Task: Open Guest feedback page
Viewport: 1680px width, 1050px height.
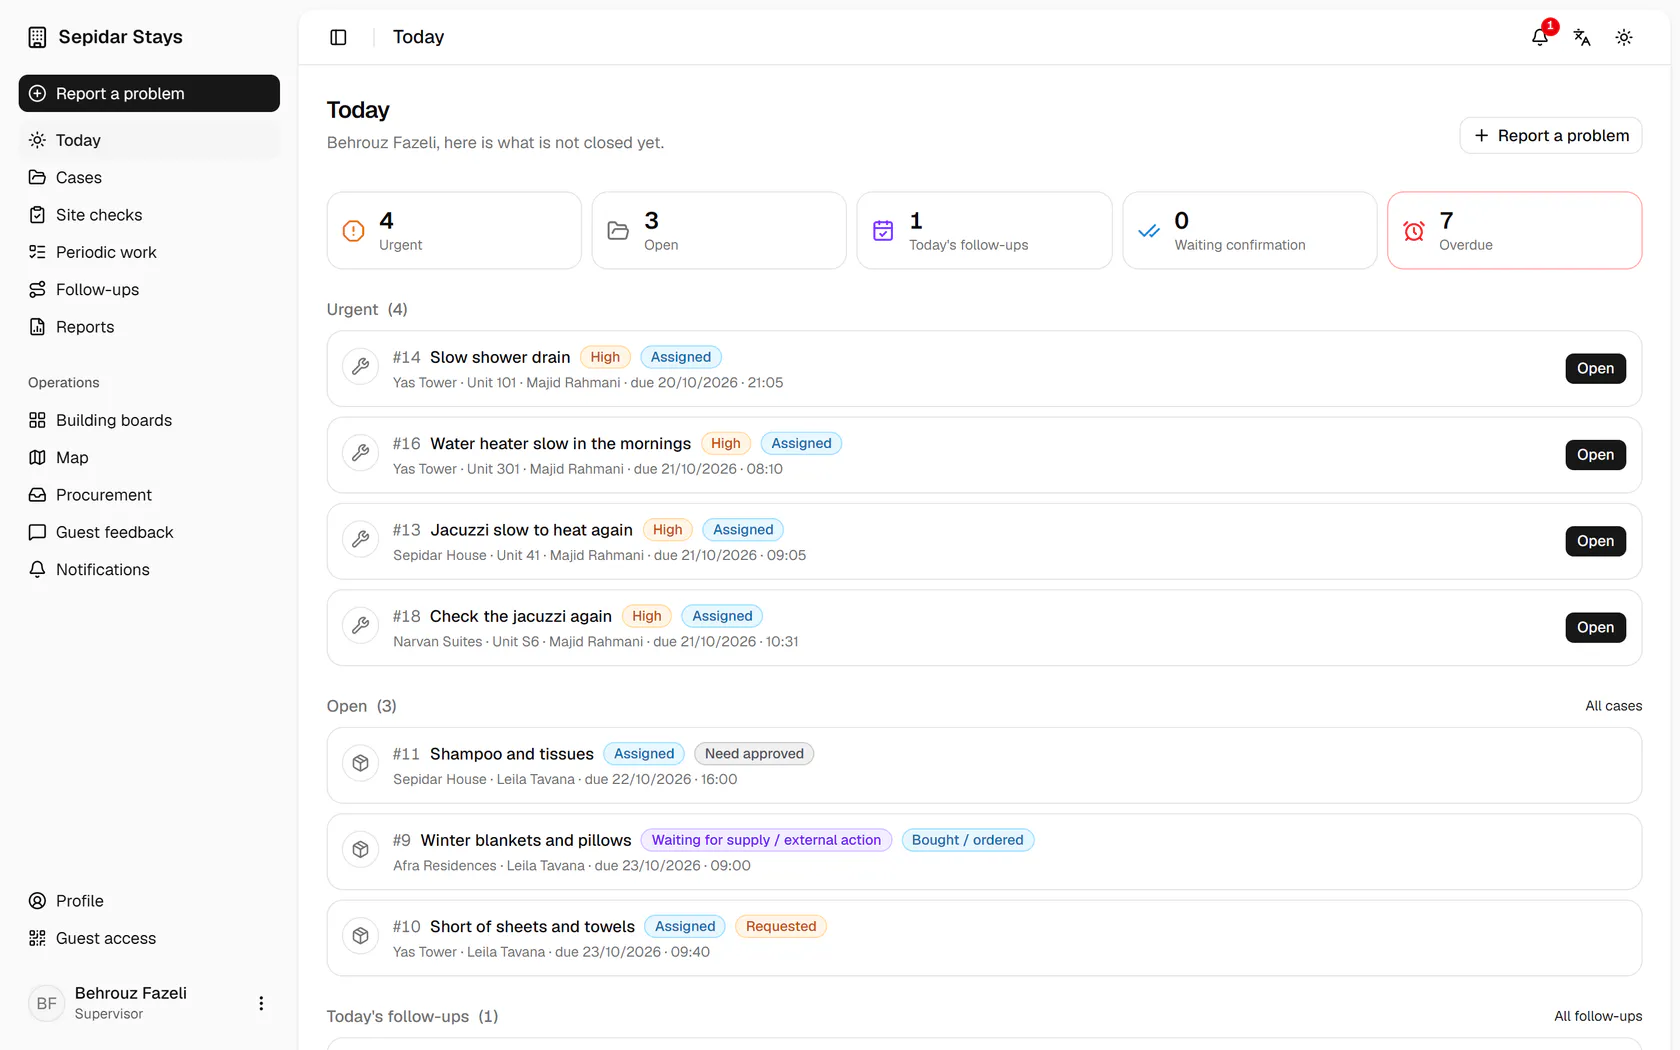Action: pos(149,532)
